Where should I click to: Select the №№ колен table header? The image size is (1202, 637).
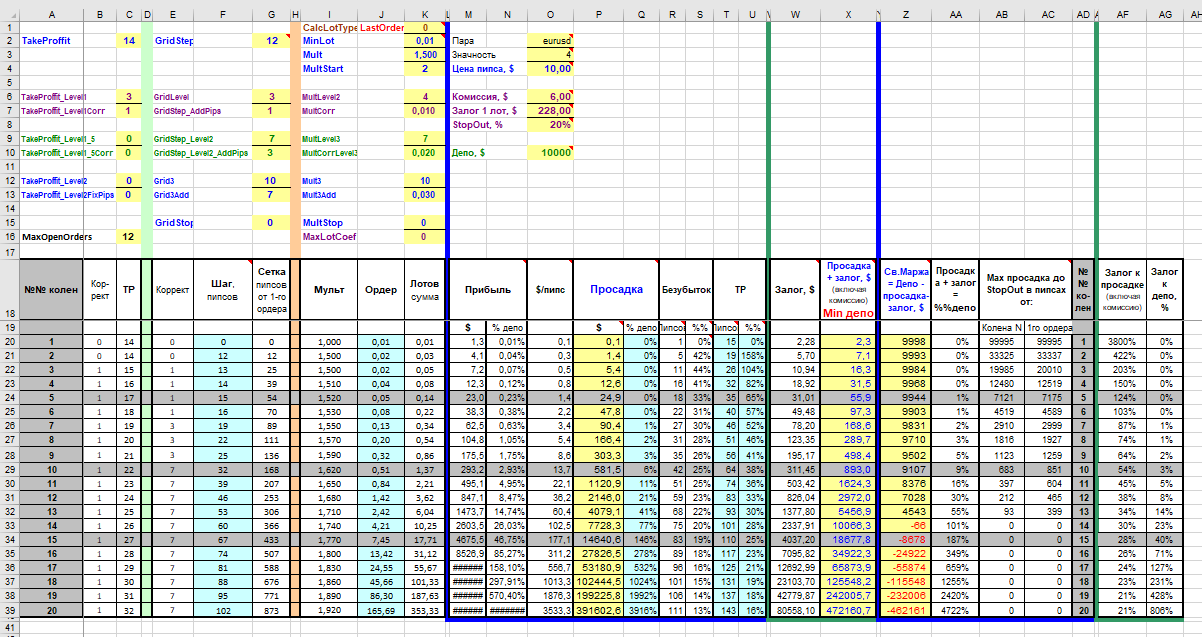click(x=52, y=289)
